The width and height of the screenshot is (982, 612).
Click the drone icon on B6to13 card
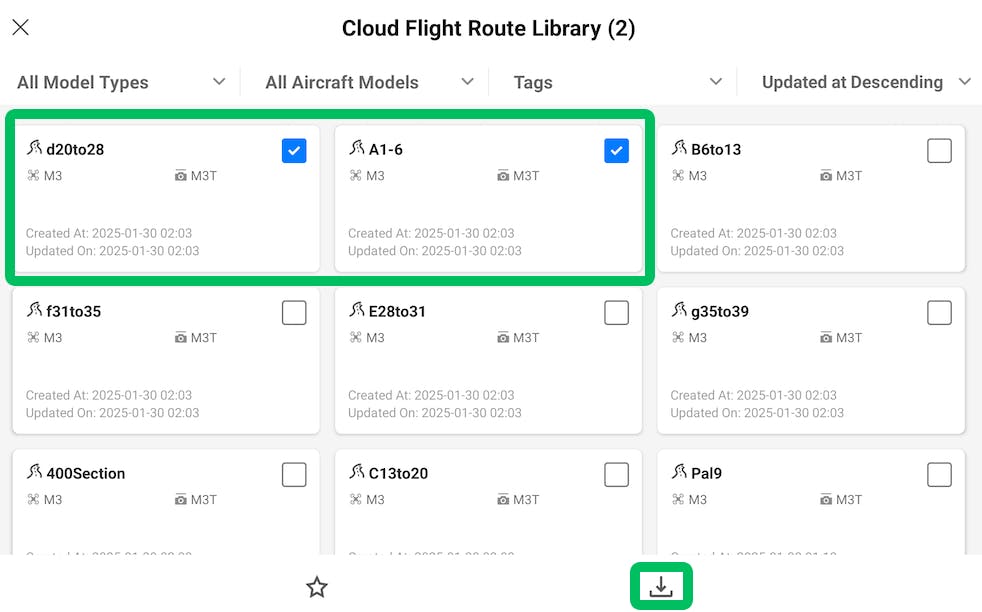coord(678,176)
